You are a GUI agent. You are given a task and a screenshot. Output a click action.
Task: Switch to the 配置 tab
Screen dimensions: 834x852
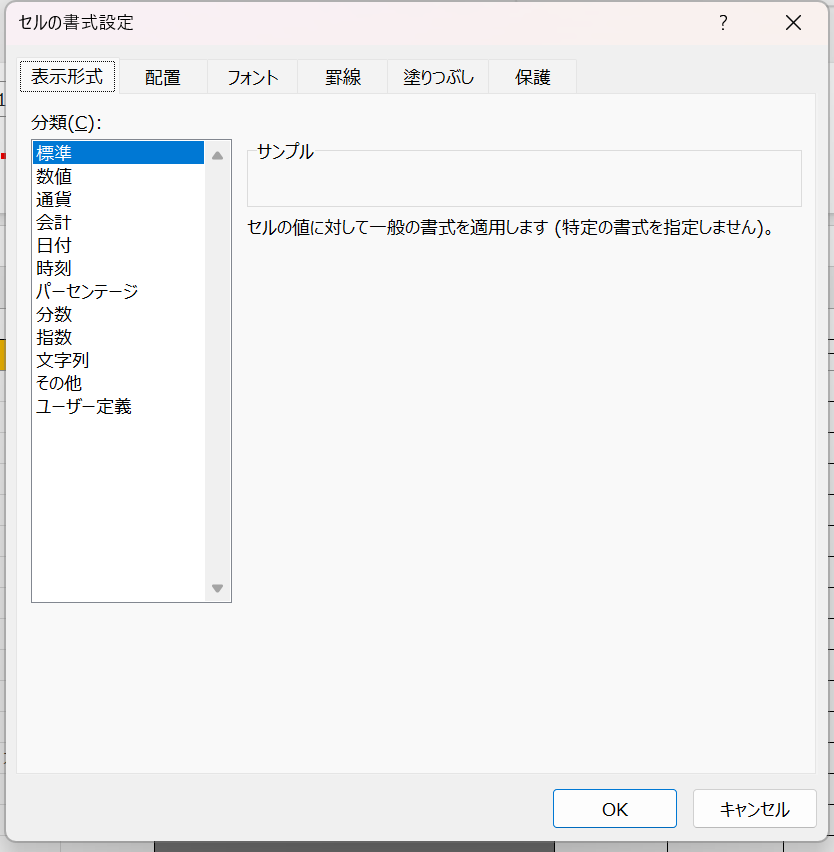click(x=162, y=77)
